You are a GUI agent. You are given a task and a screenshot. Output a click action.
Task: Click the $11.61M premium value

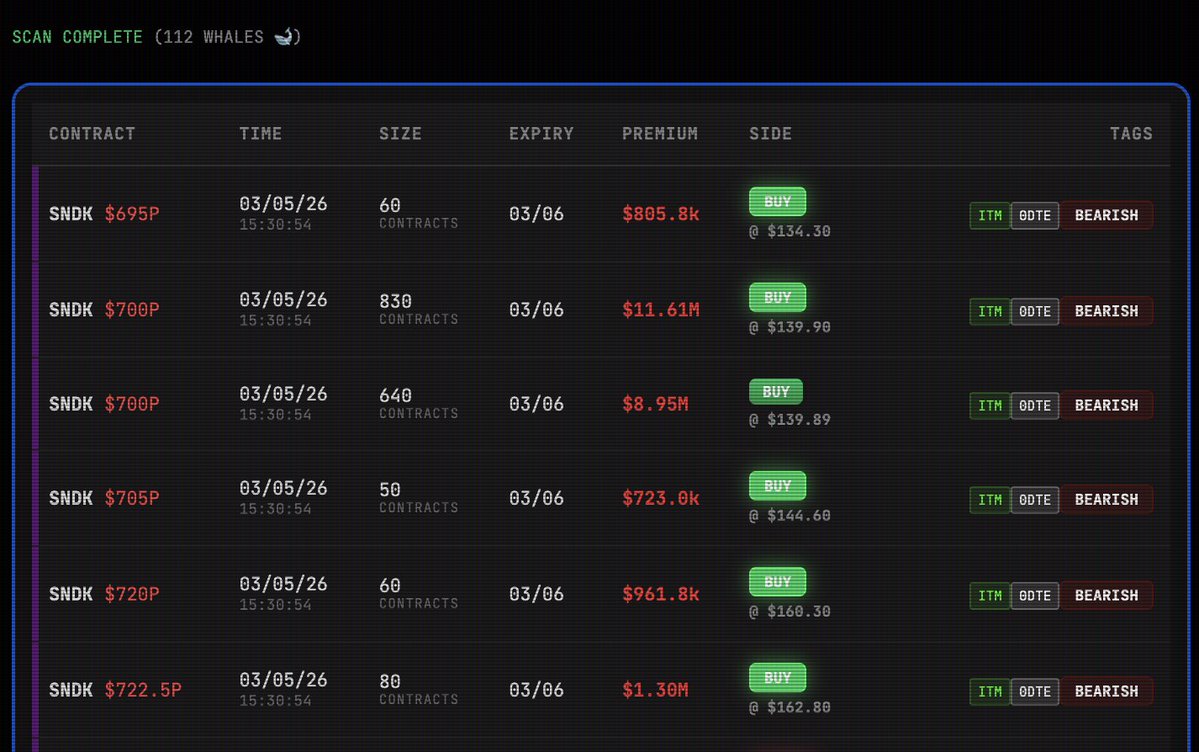point(661,310)
